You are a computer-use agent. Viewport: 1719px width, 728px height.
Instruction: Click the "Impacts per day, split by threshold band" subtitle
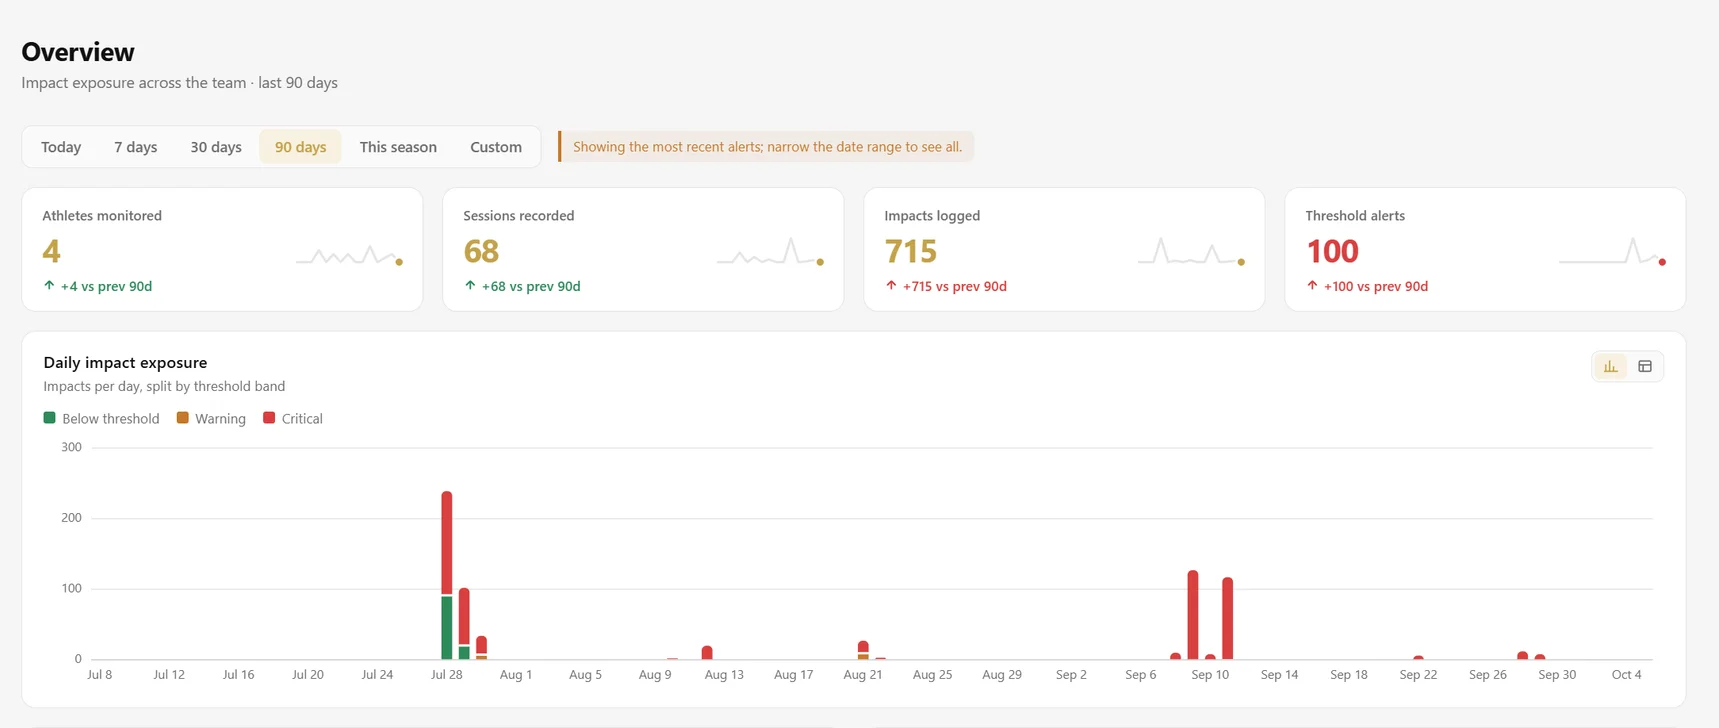pos(164,386)
